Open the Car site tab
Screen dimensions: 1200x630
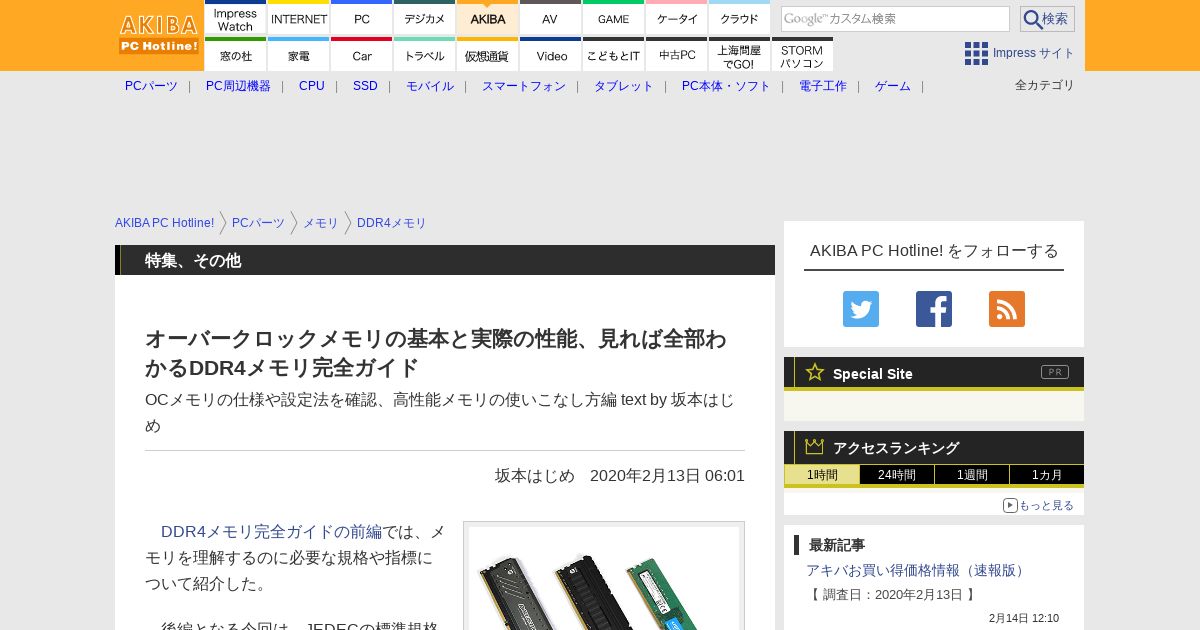pyautogui.click(x=362, y=54)
